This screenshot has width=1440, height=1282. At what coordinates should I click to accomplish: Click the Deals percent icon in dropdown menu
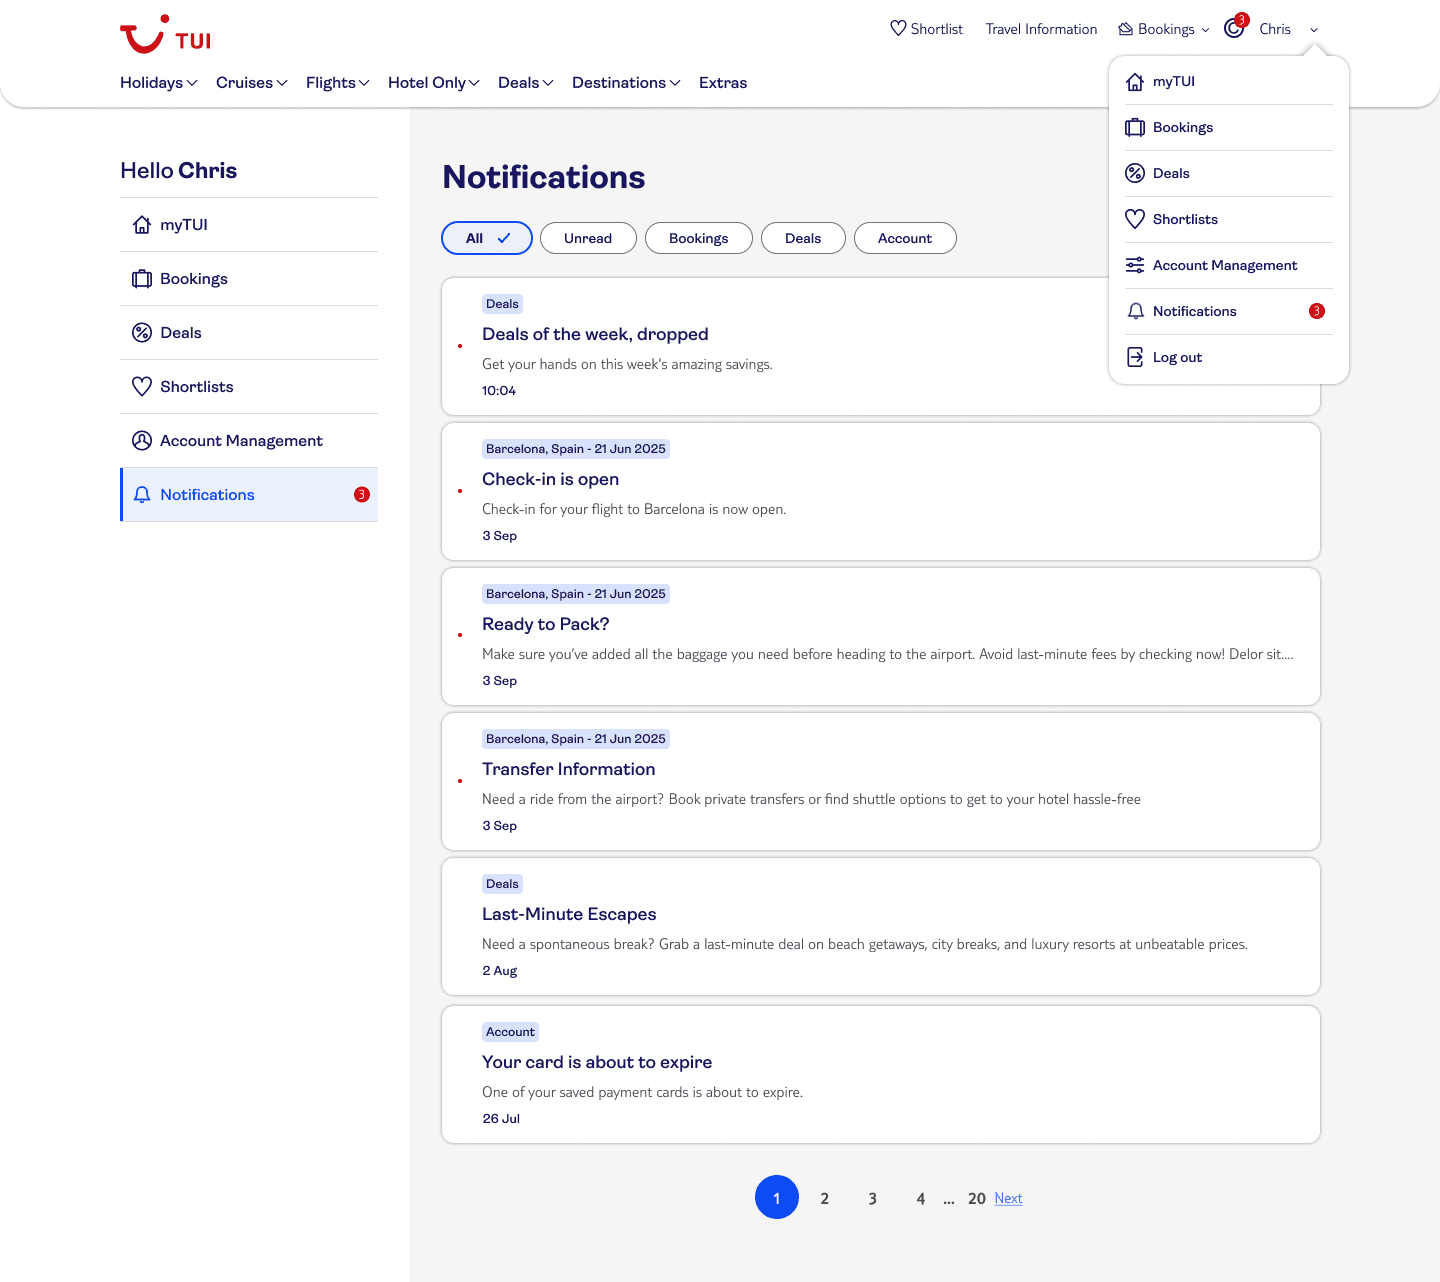pyautogui.click(x=1135, y=174)
